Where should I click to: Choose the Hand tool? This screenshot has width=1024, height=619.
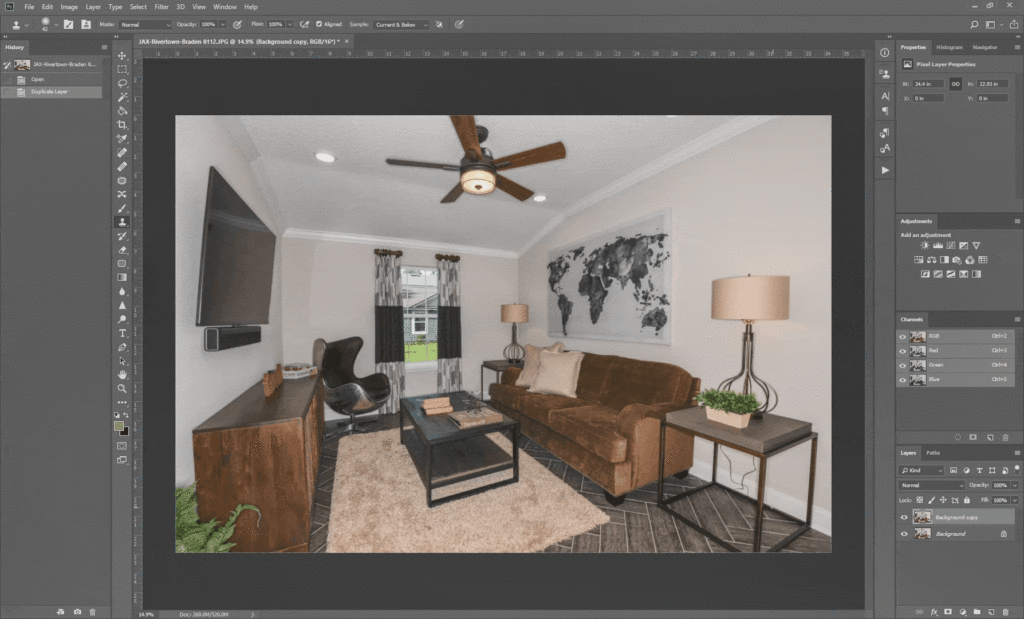pyautogui.click(x=122, y=374)
